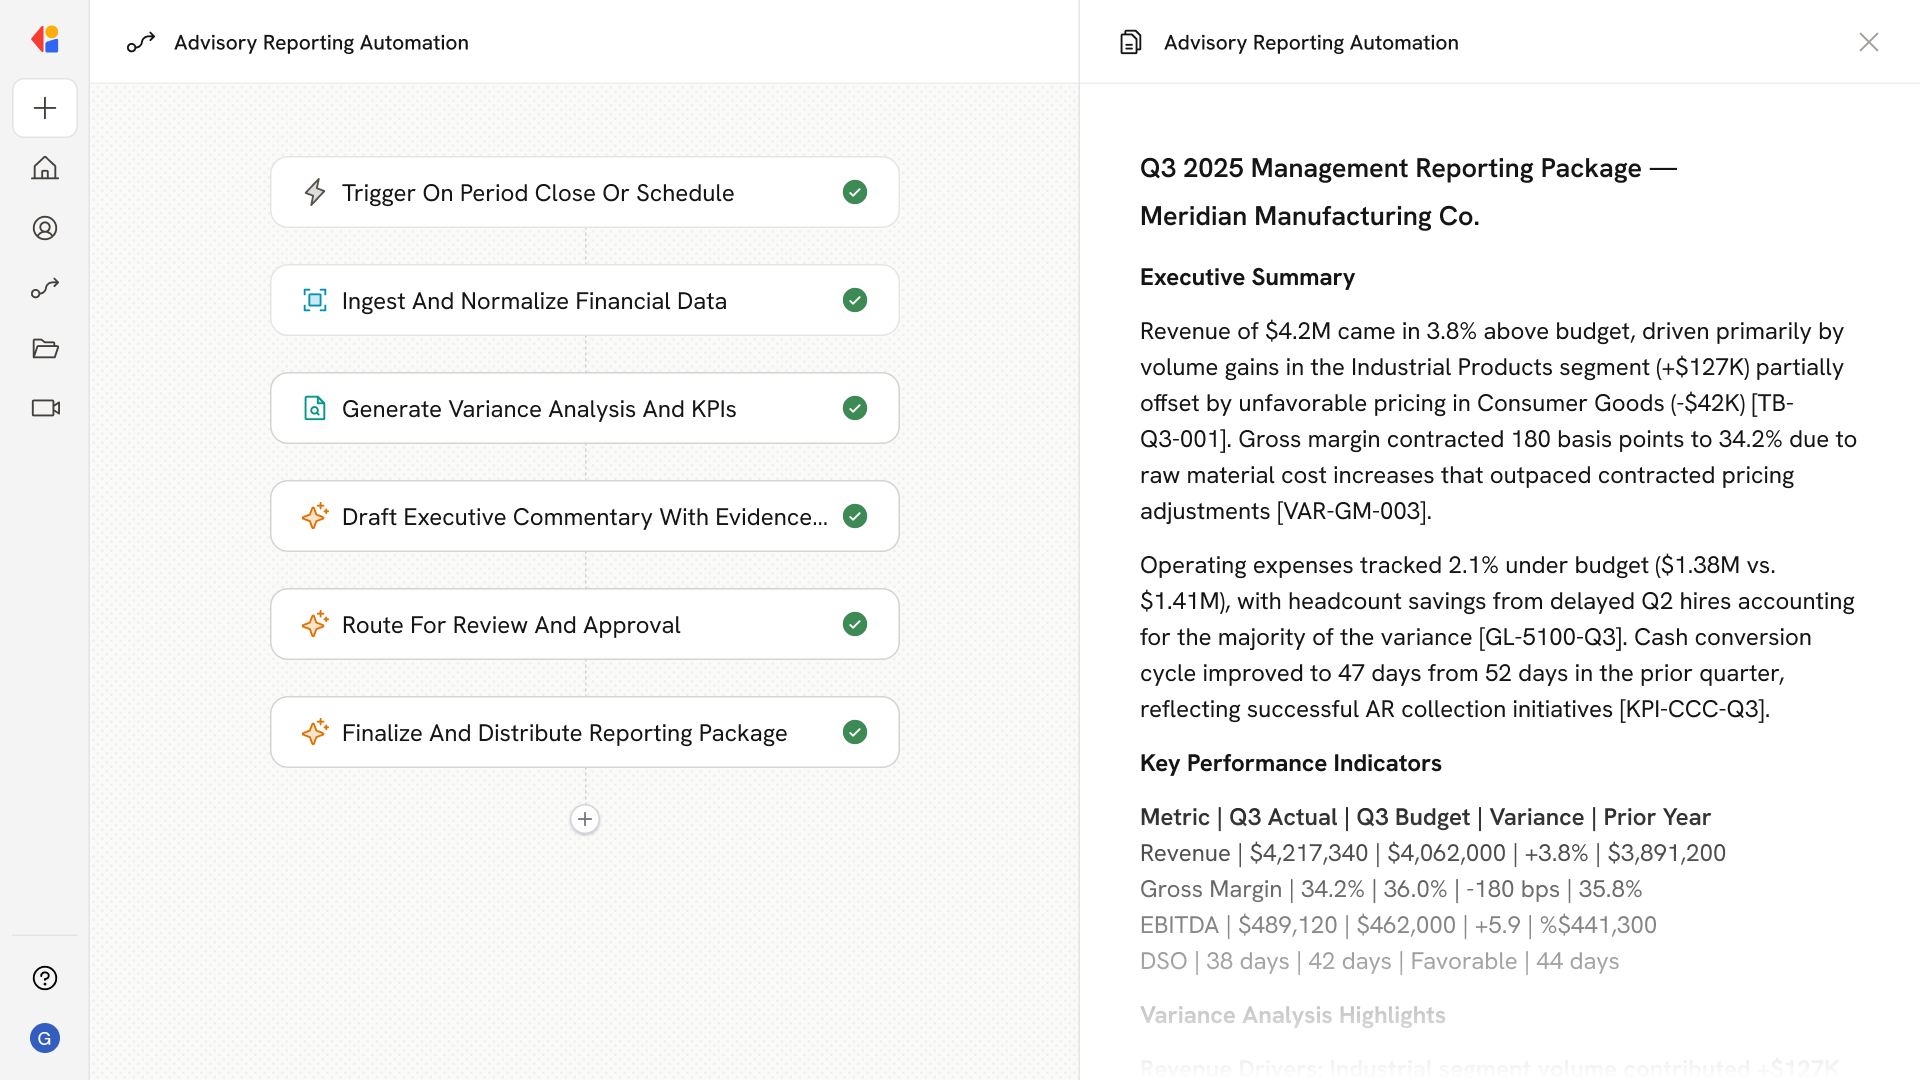Select Route For Review And Approval step
The image size is (1920, 1080).
[511, 625]
